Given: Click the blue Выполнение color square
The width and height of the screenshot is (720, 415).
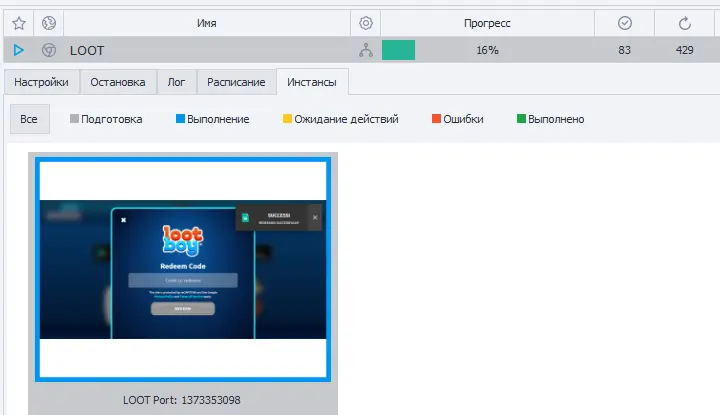Looking at the screenshot, I should (180, 118).
